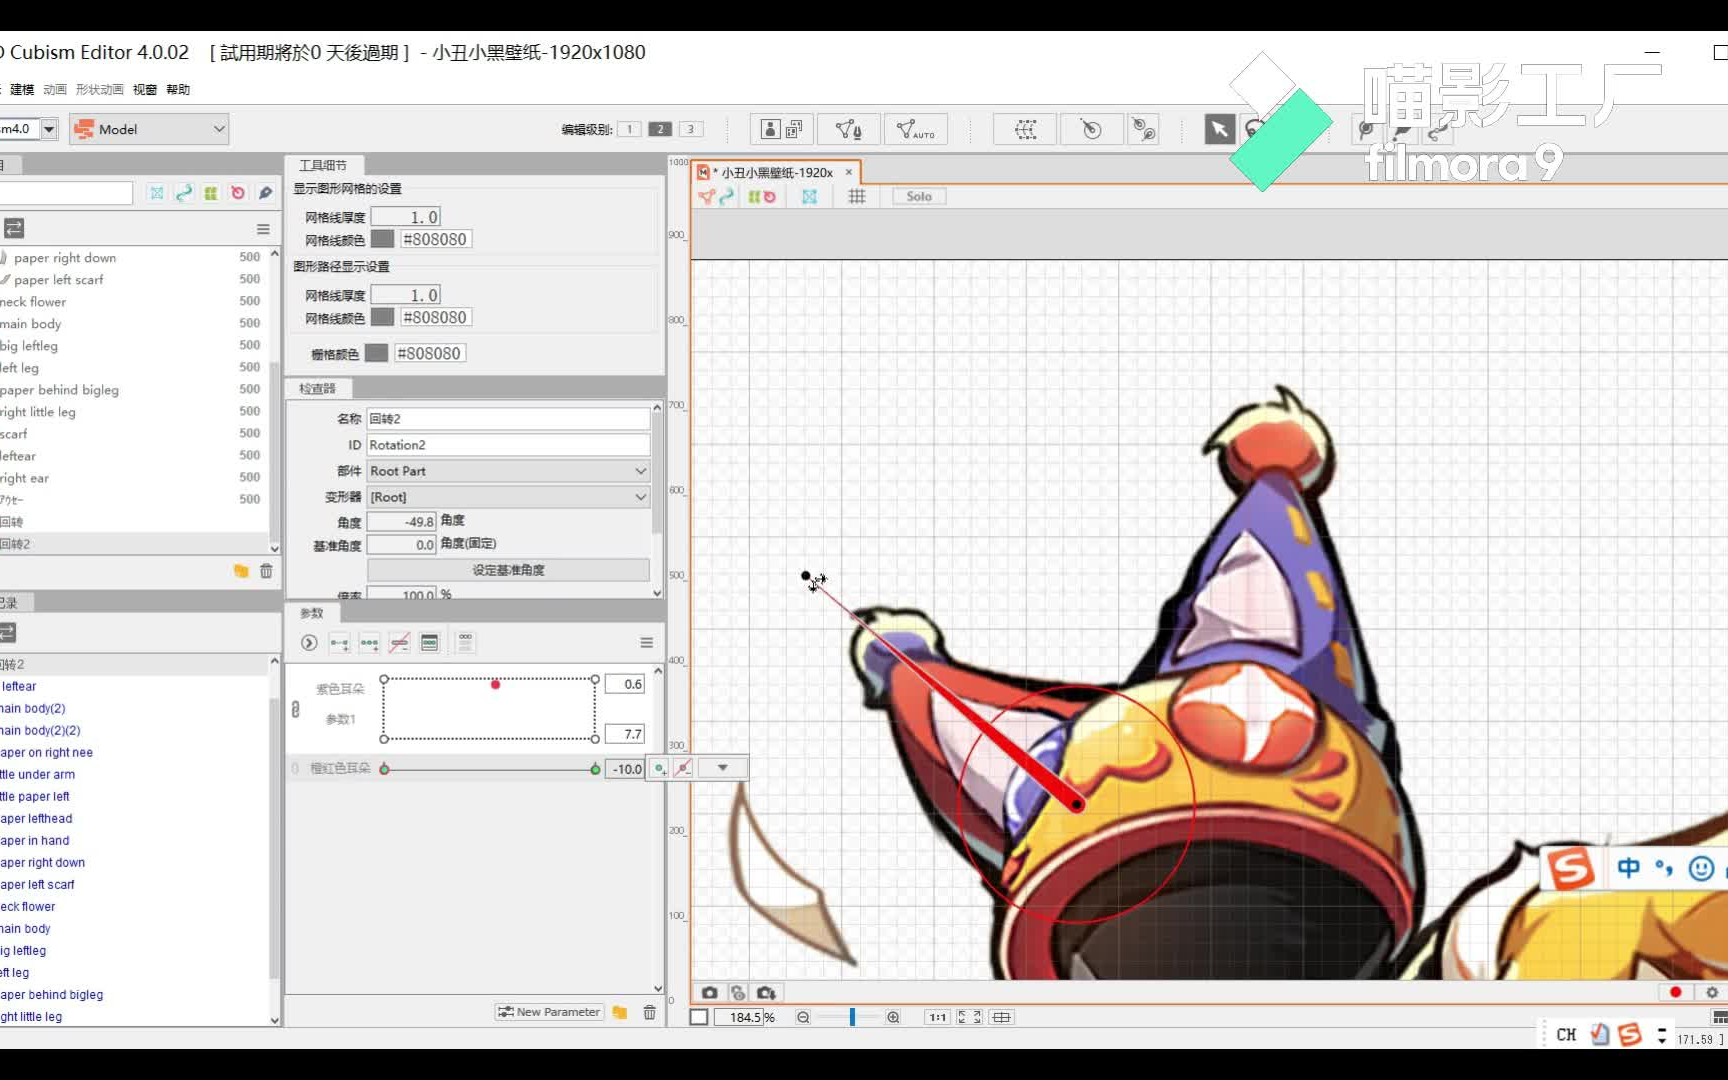Click the 栅格颜色 gray swatch
The width and height of the screenshot is (1728, 1080).
(376, 353)
